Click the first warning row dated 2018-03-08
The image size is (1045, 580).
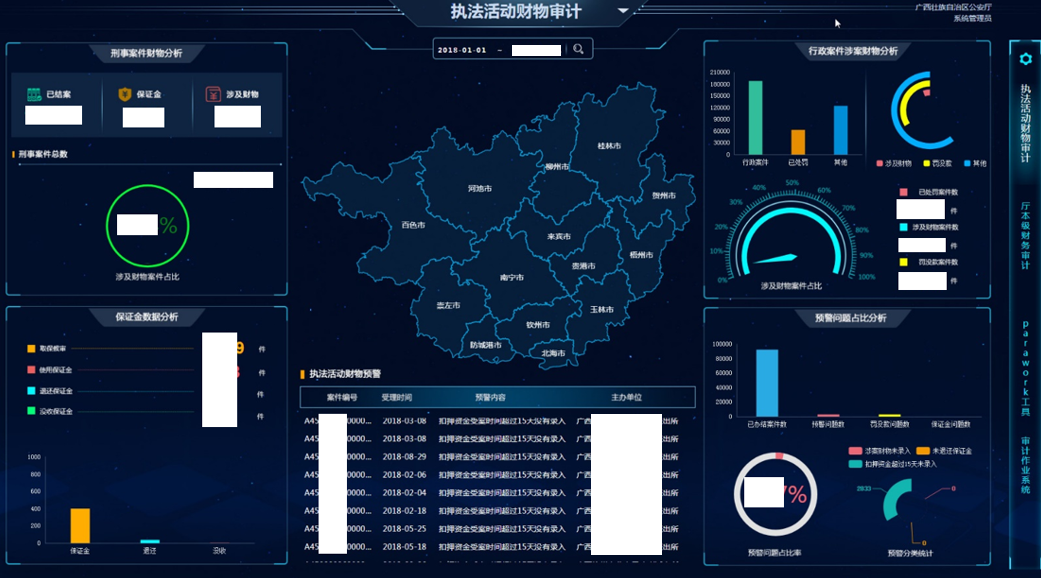[497, 421]
